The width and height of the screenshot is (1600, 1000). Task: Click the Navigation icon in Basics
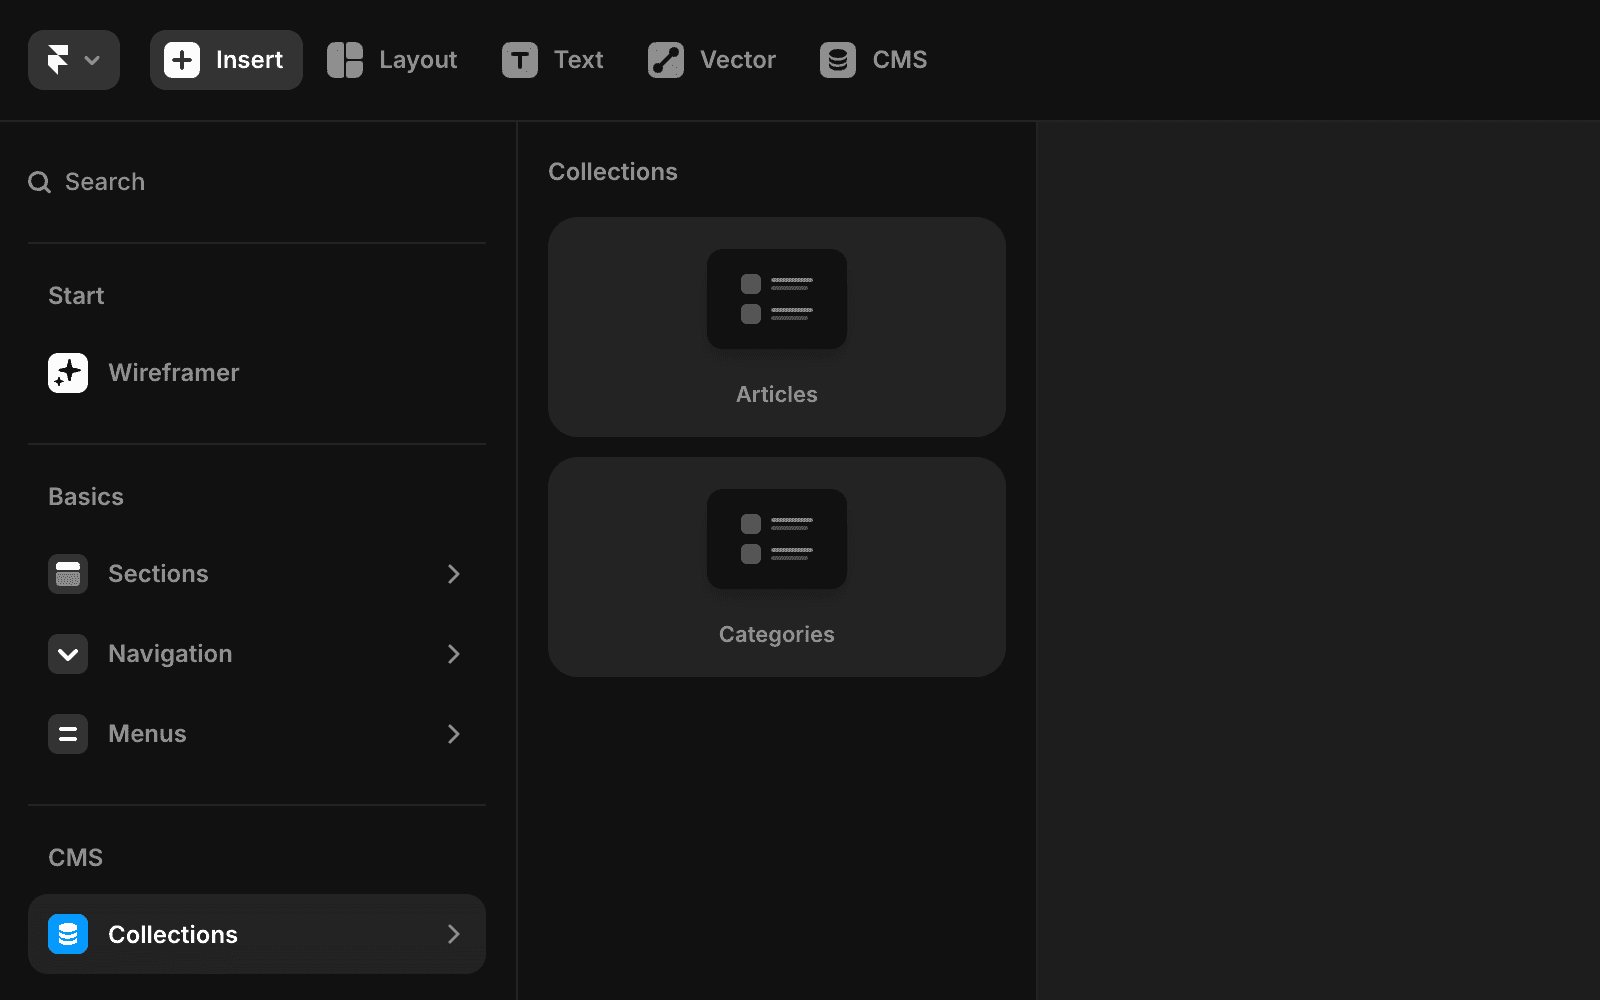(x=67, y=654)
